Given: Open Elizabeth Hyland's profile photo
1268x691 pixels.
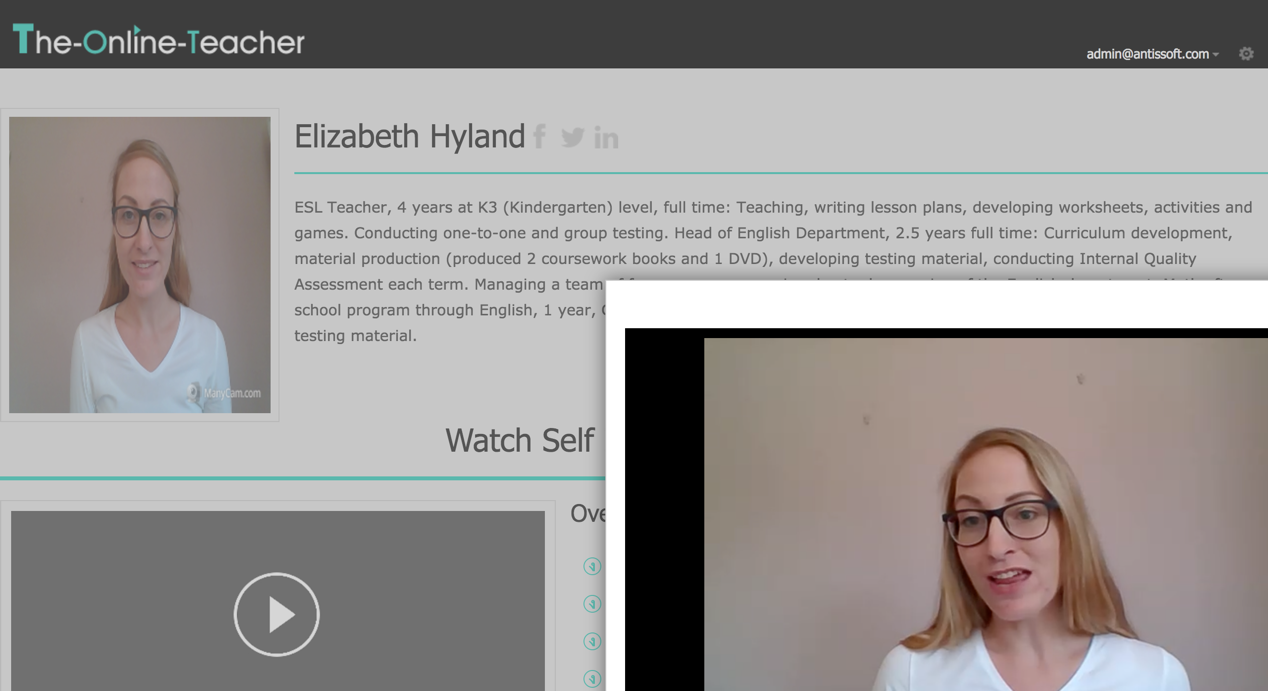Looking at the screenshot, I should [x=140, y=265].
